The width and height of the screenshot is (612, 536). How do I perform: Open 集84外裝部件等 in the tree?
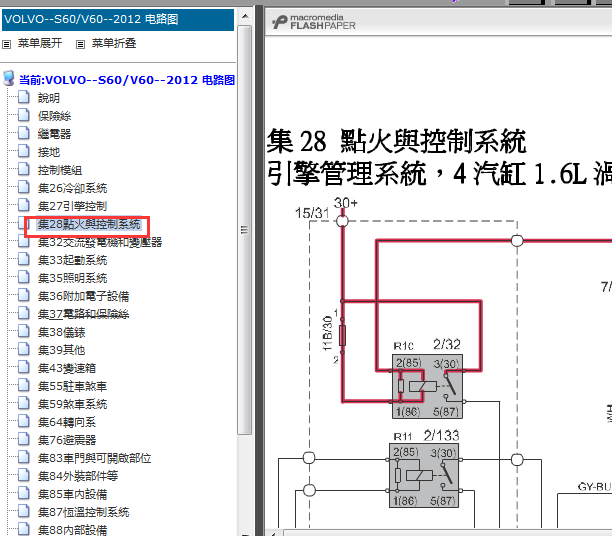(78, 476)
